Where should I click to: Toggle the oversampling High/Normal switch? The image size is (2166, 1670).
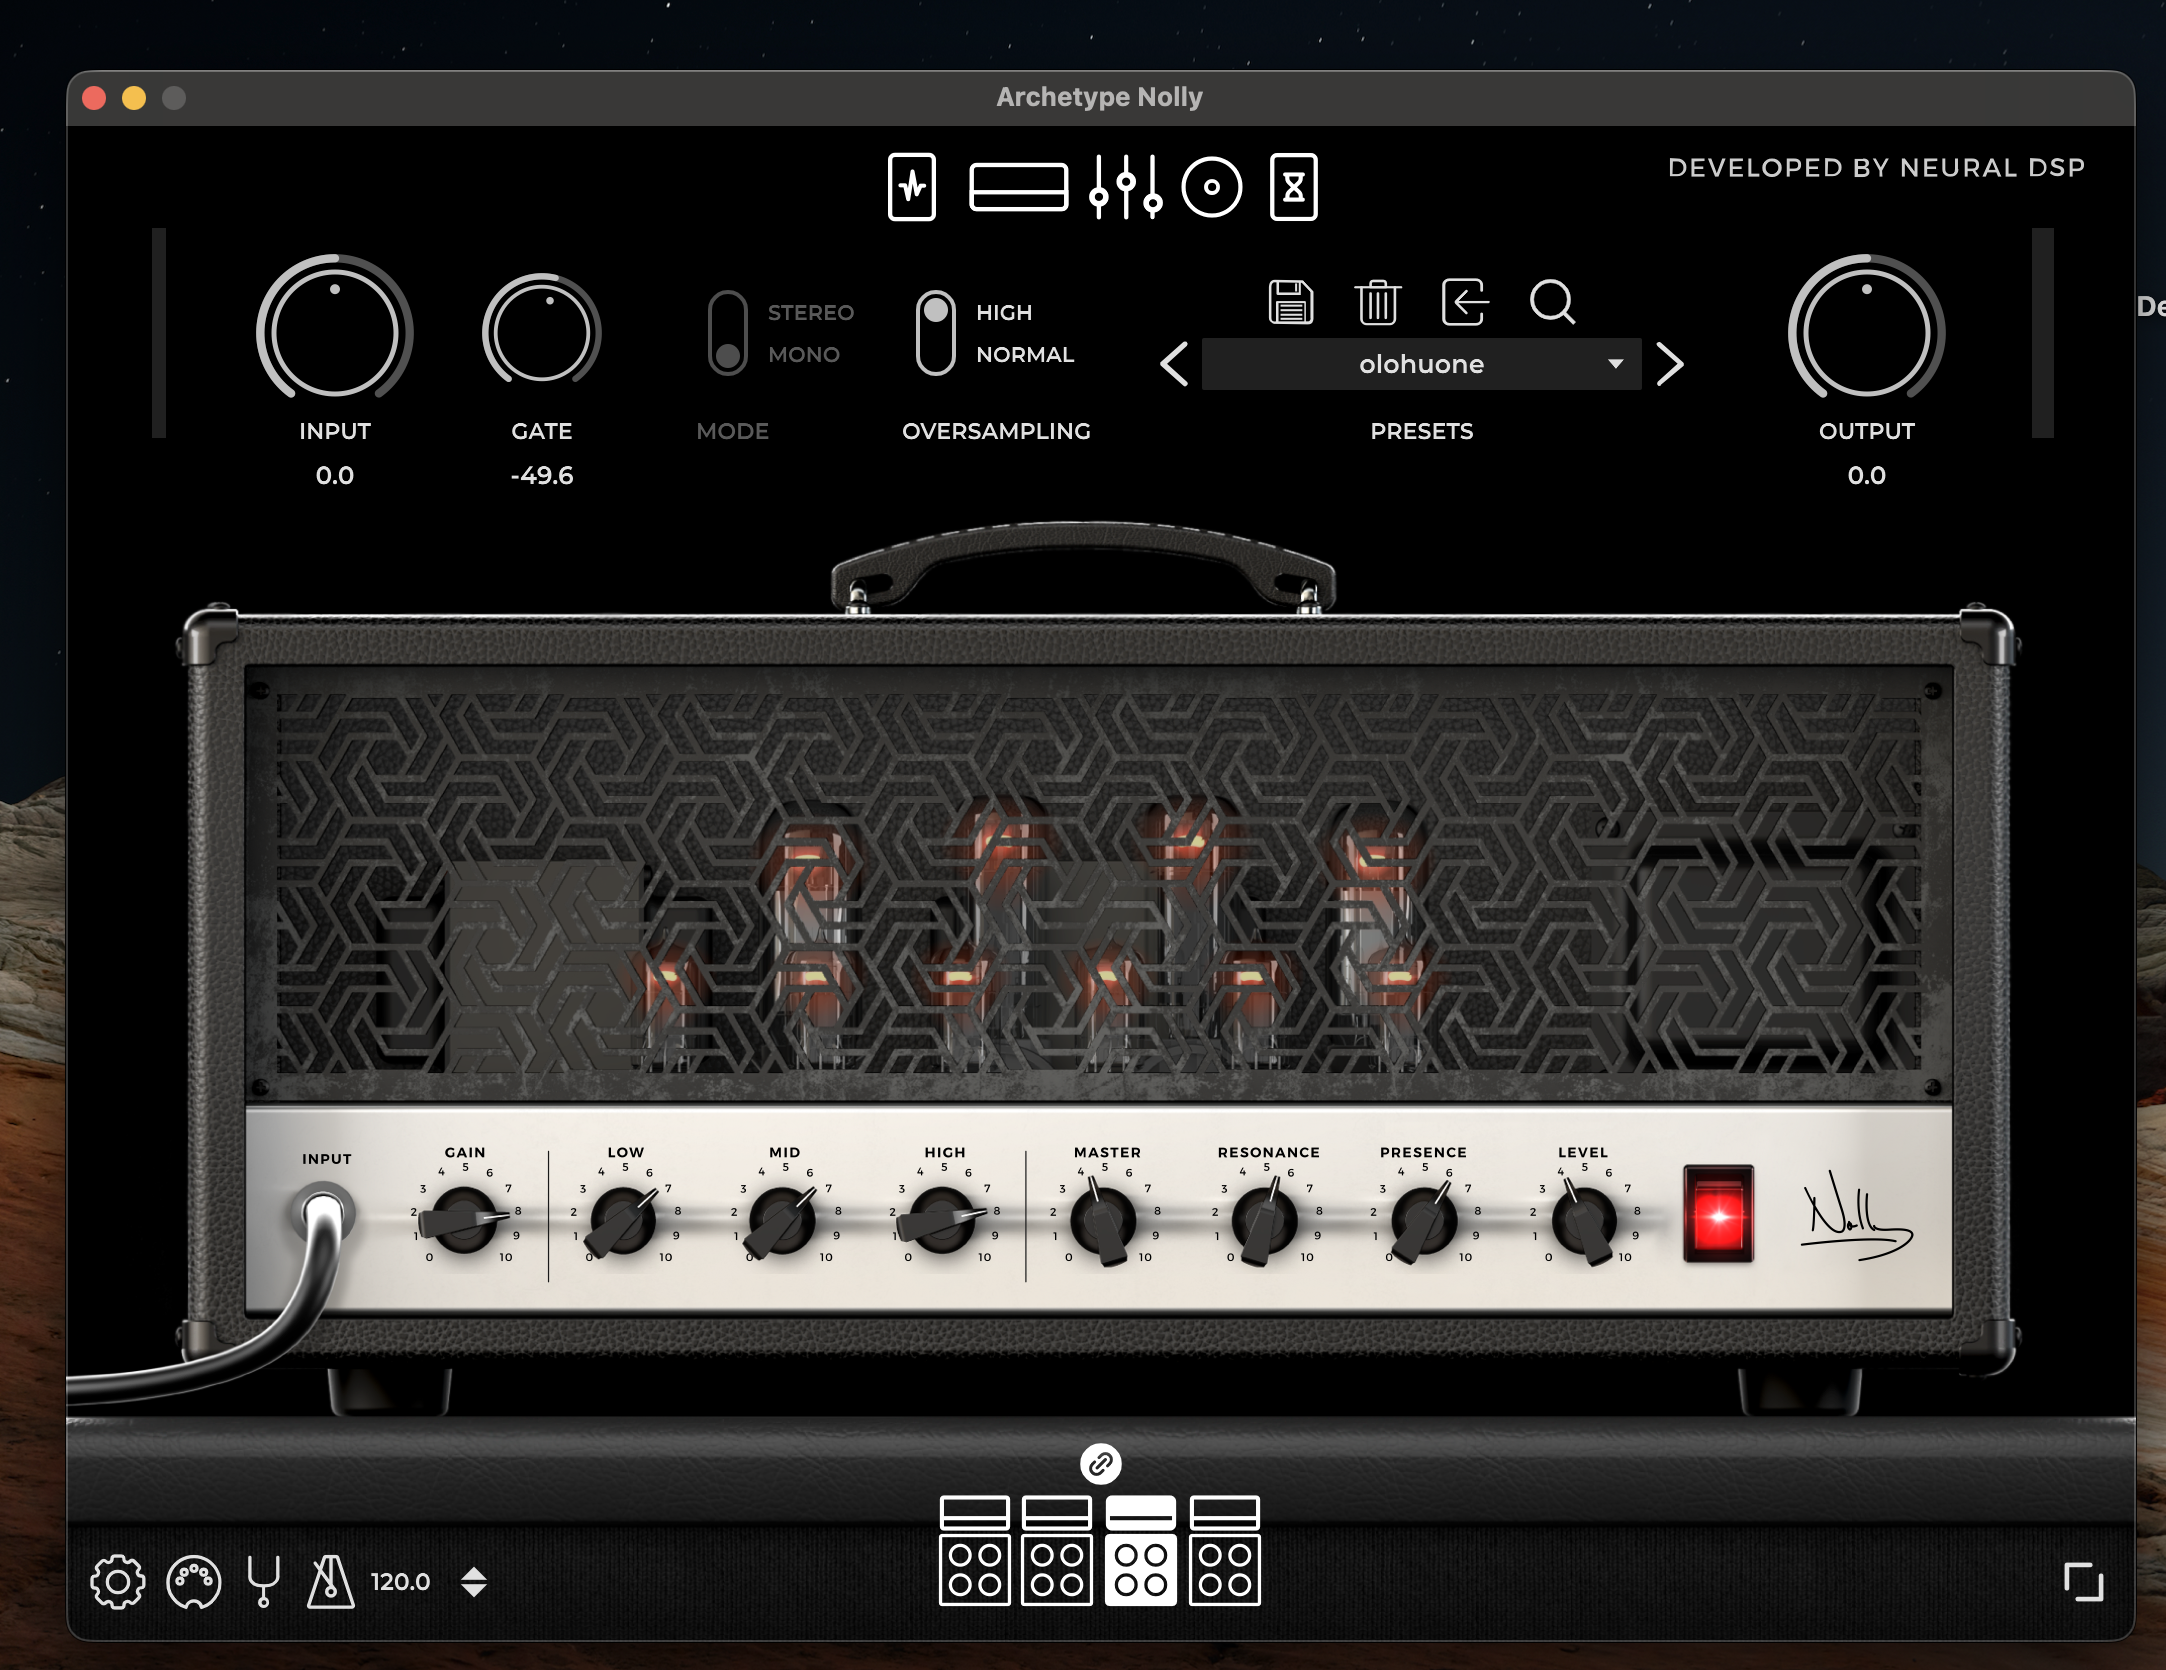tap(935, 334)
